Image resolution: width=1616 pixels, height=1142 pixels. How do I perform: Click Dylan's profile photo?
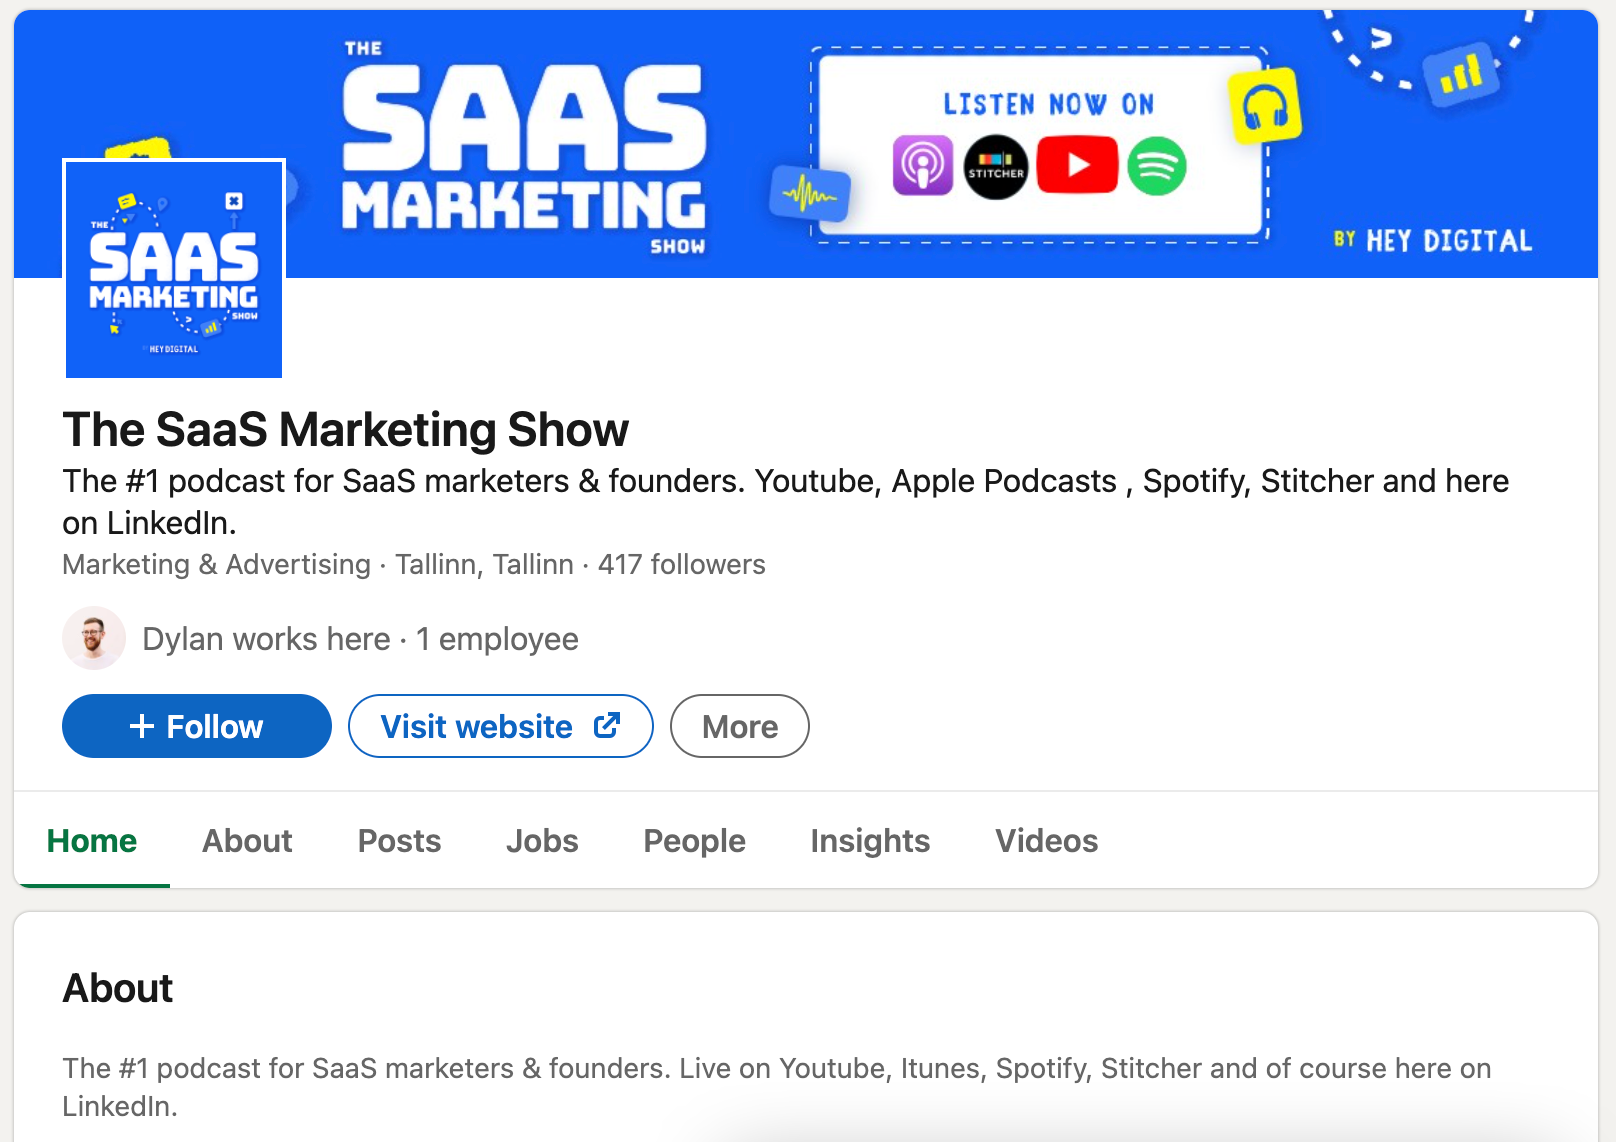(94, 638)
